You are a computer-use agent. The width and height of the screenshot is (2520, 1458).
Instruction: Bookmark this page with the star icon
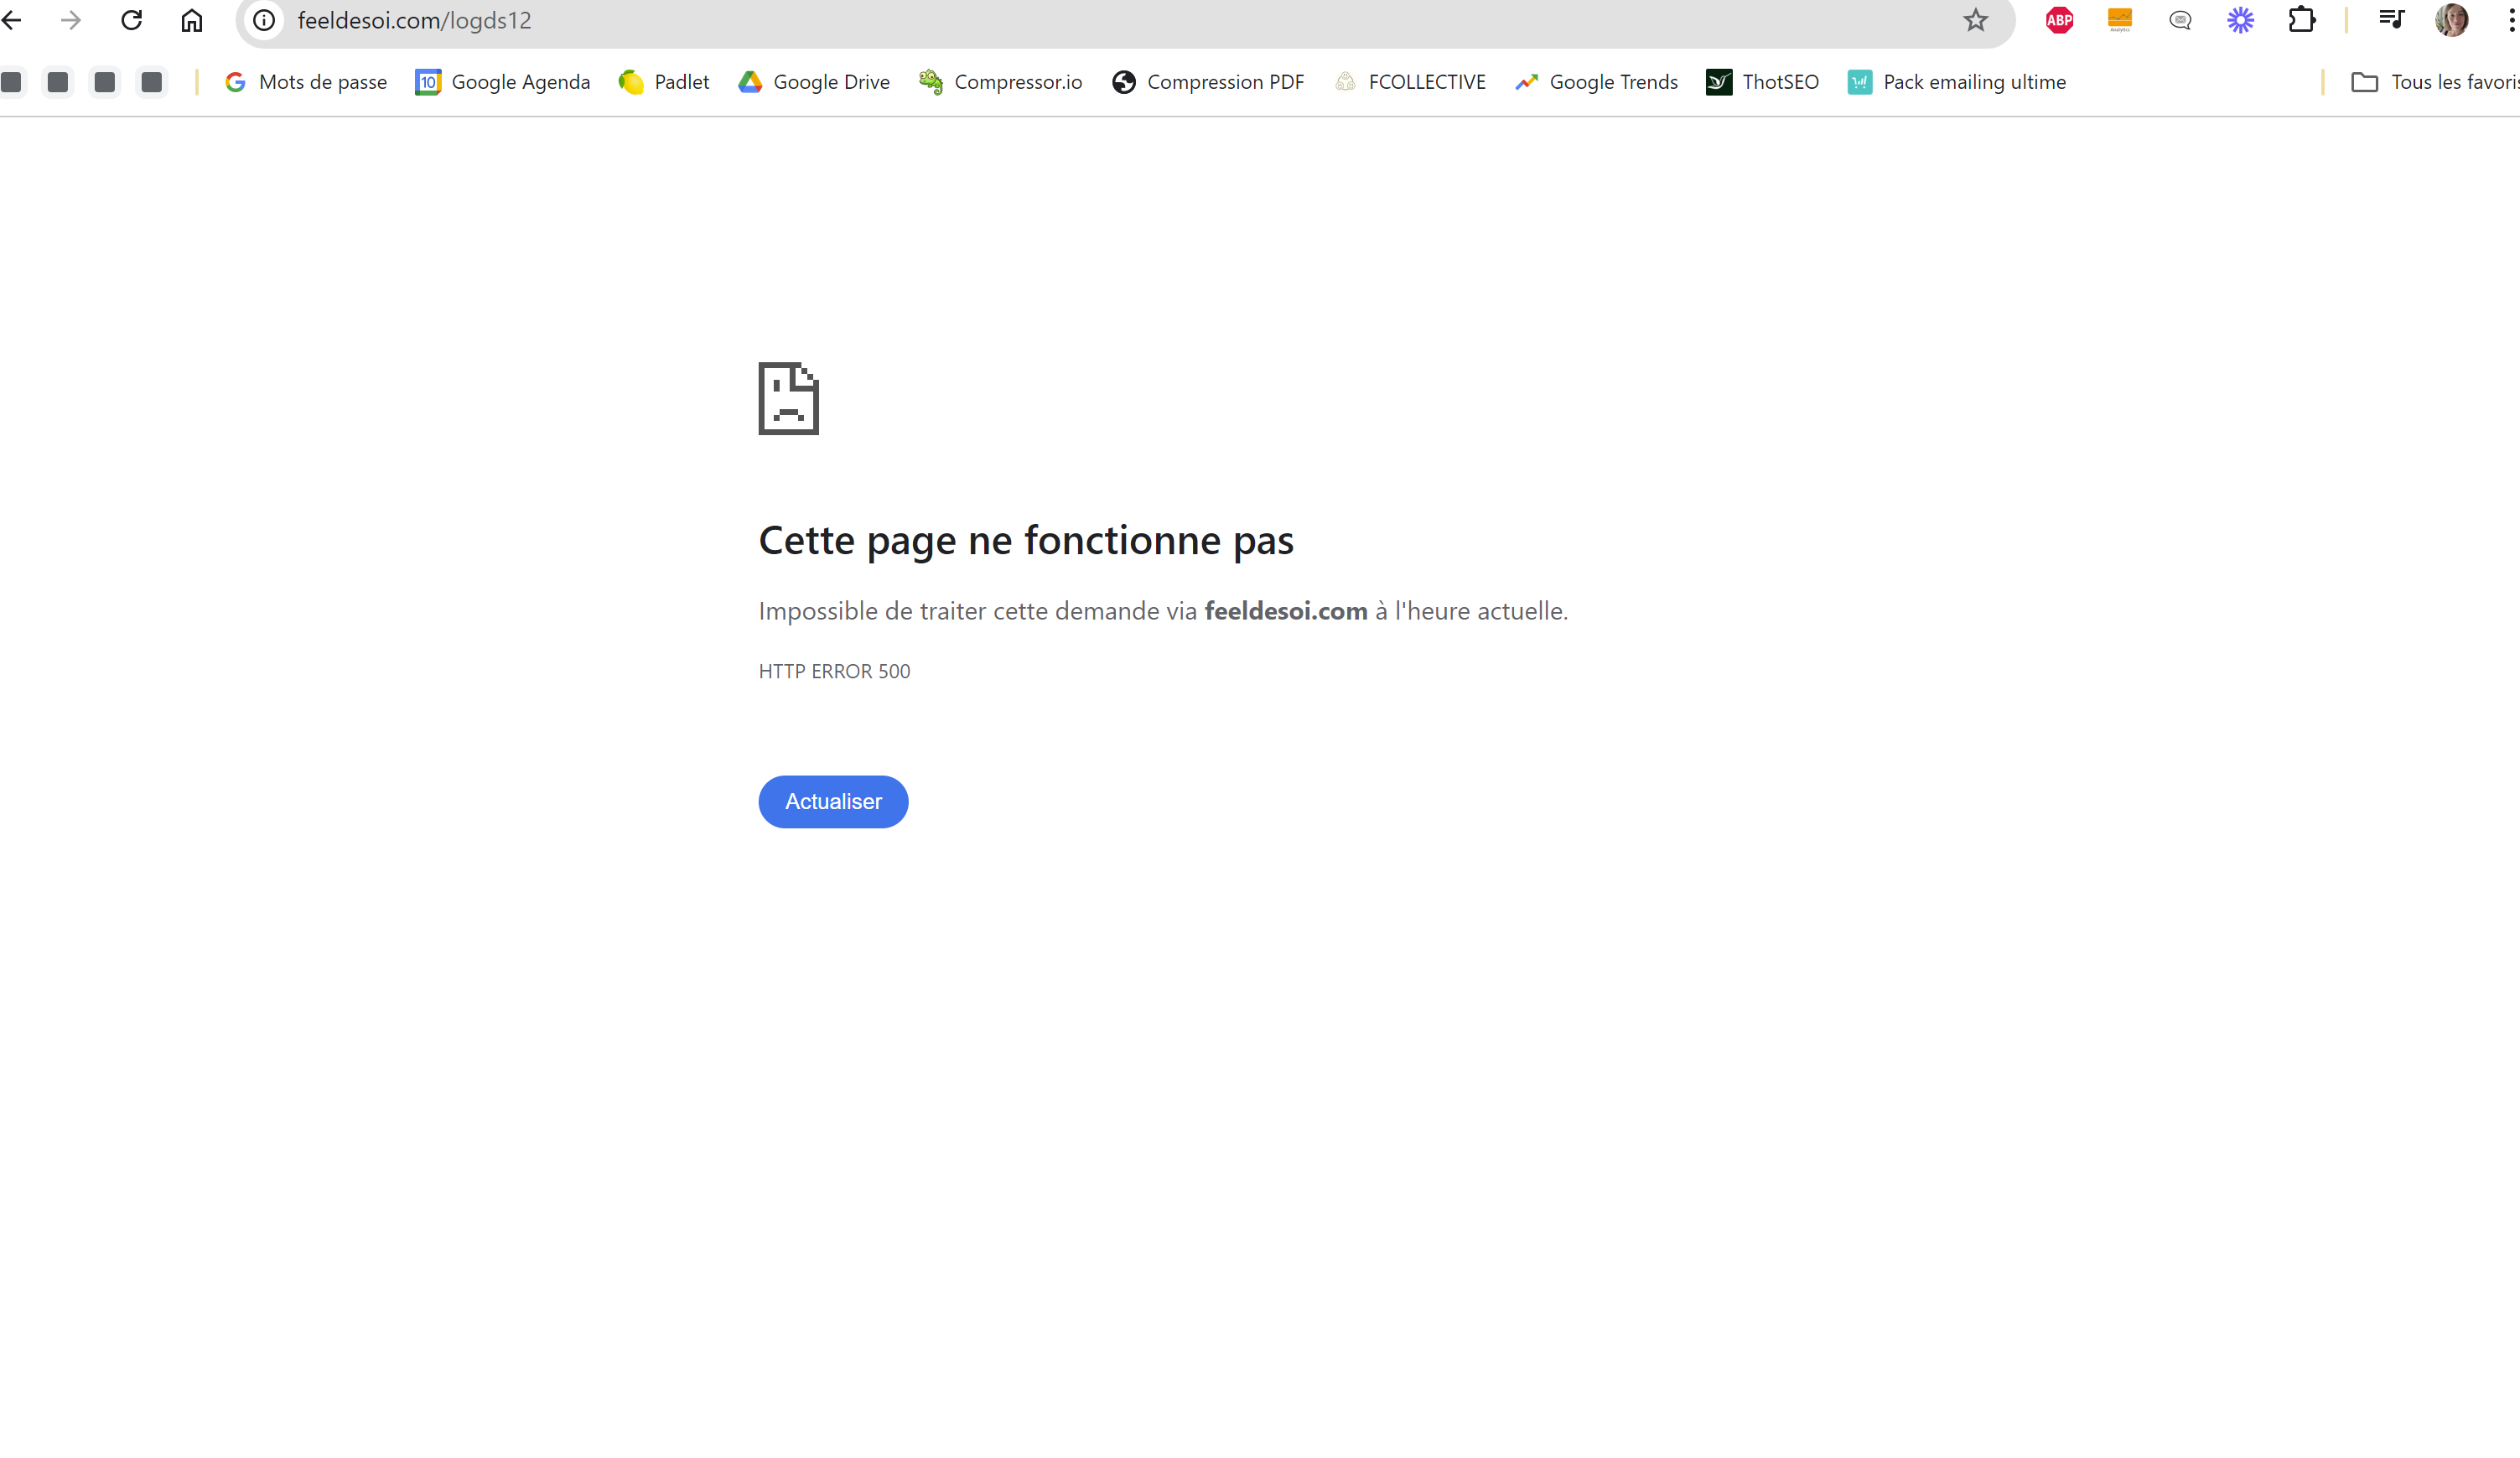(x=1975, y=20)
